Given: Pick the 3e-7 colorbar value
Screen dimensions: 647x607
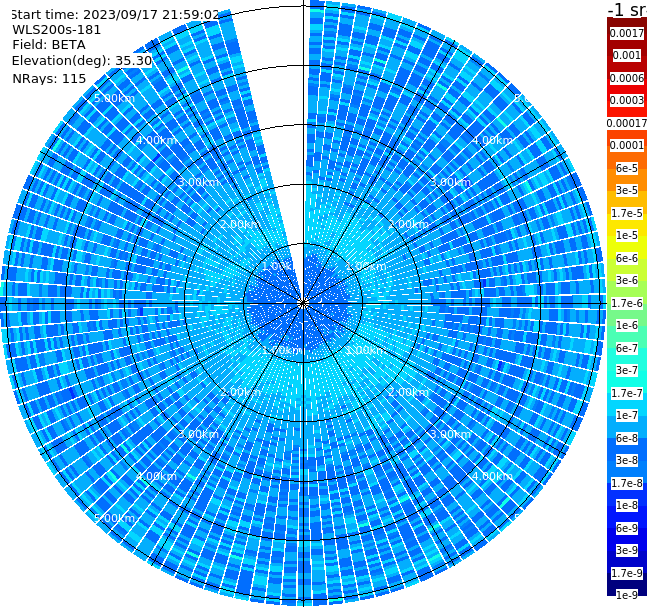Looking at the screenshot, I should 627,370.
